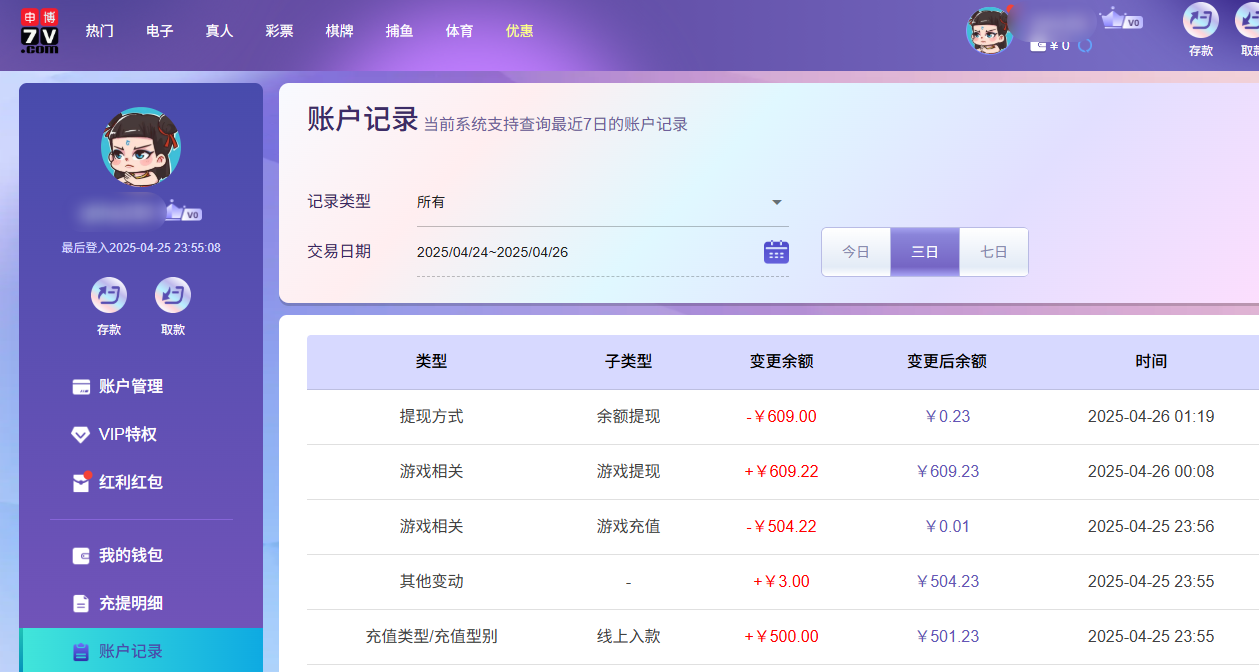Open the 存款 deposit icon in sidebar
The height and width of the screenshot is (672, 1259).
coord(108,294)
